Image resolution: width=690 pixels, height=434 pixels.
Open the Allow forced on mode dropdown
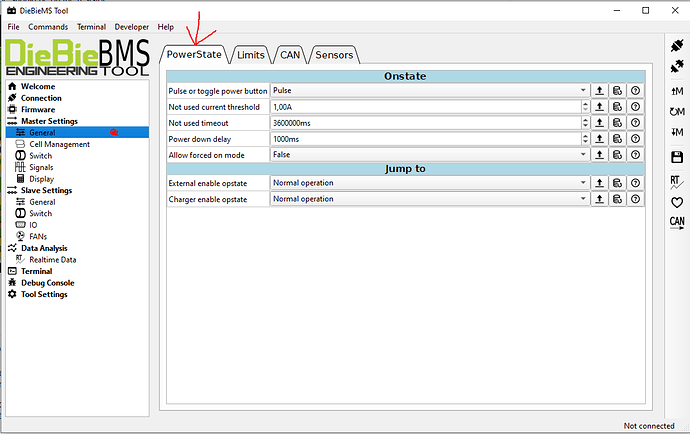click(429, 155)
